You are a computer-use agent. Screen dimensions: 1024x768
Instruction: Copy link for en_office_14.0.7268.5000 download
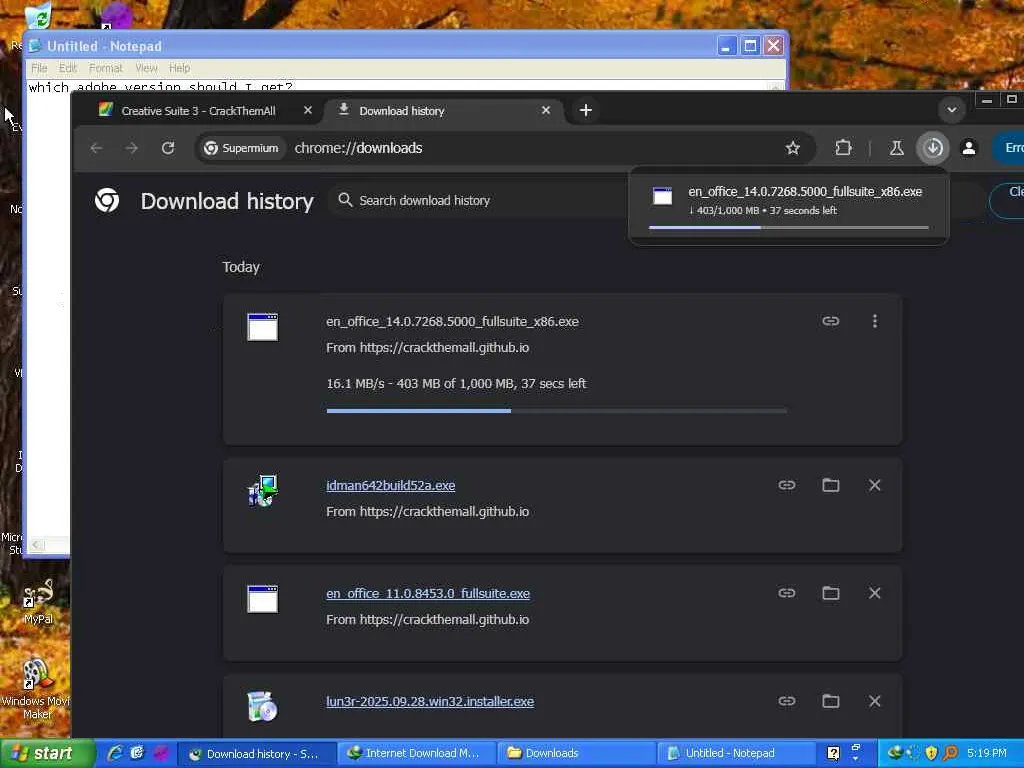pyautogui.click(x=831, y=321)
